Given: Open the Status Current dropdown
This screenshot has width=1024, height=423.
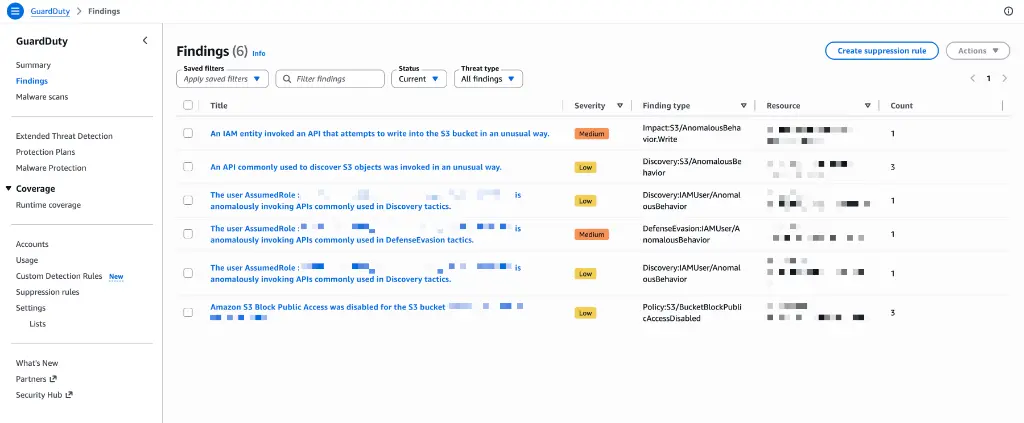Looking at the screenshot, I should [x=419, y=79].
